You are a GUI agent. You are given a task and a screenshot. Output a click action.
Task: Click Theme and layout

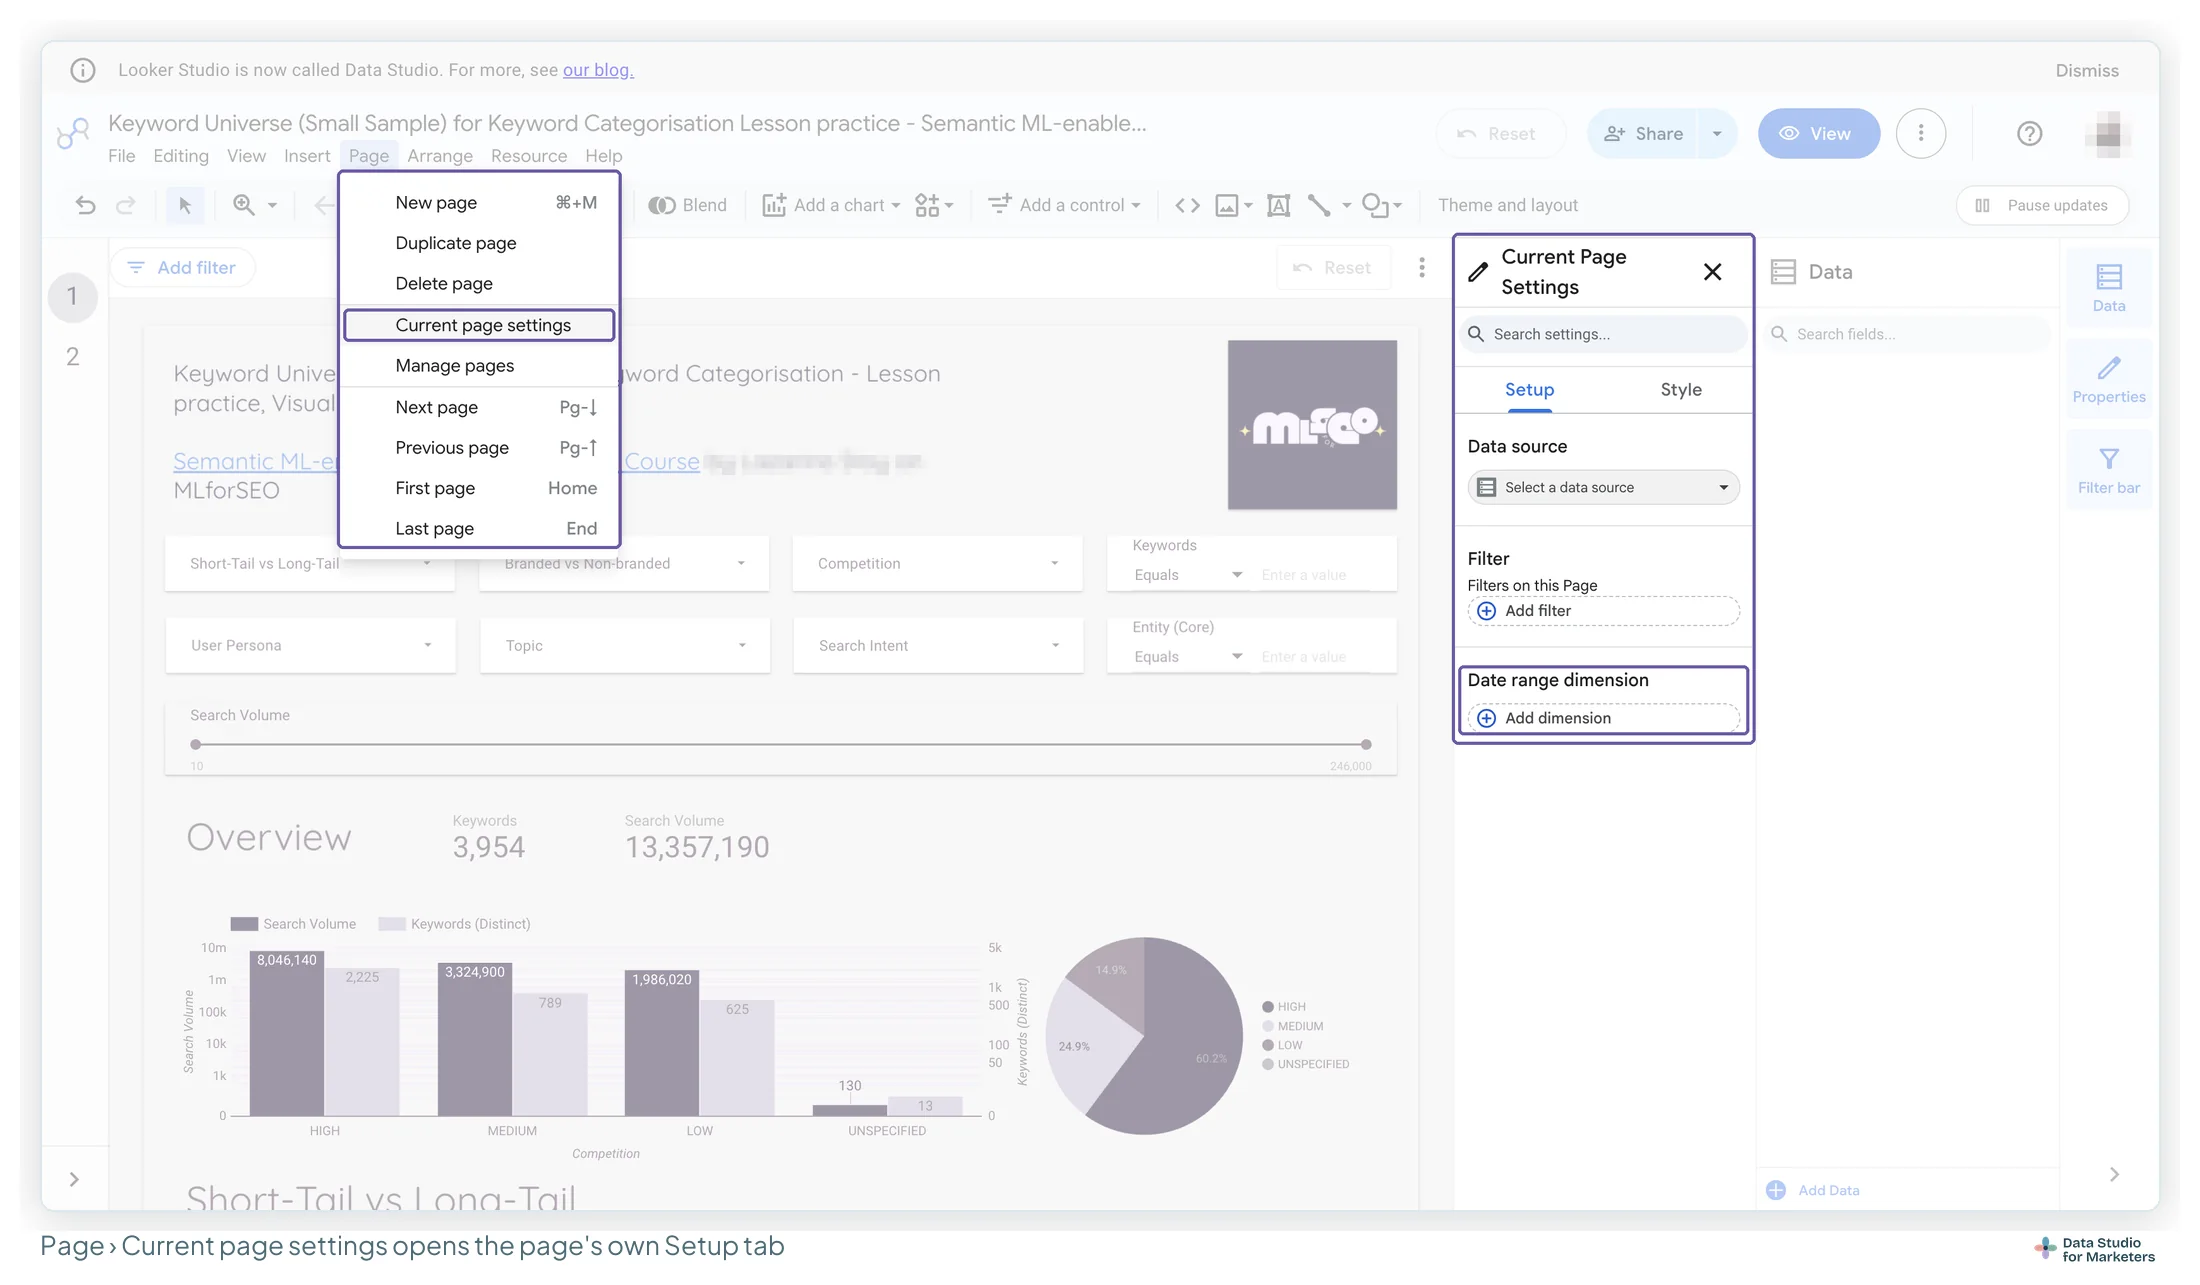tap(1507, 205)
